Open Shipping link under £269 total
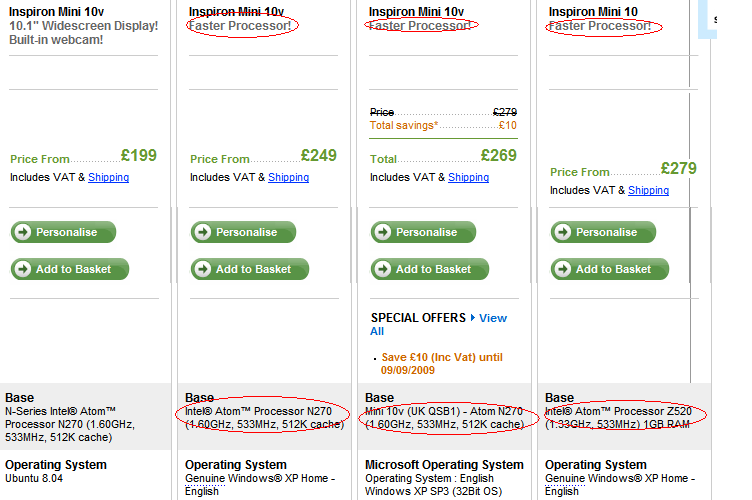The height and width of the screenshot is (500, 752). coord(469,177)
